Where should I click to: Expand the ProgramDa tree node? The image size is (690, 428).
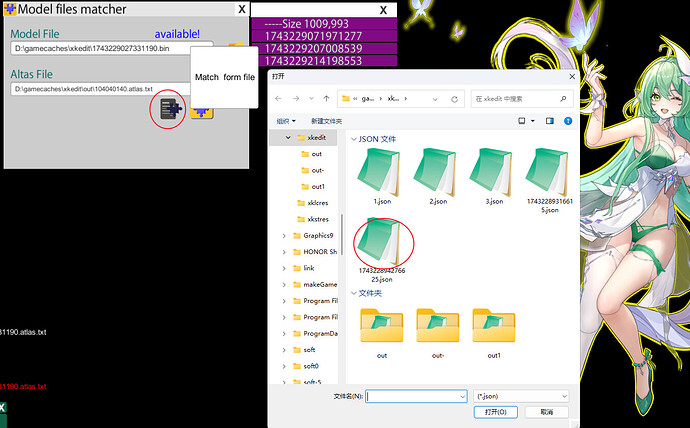[284, 333]
